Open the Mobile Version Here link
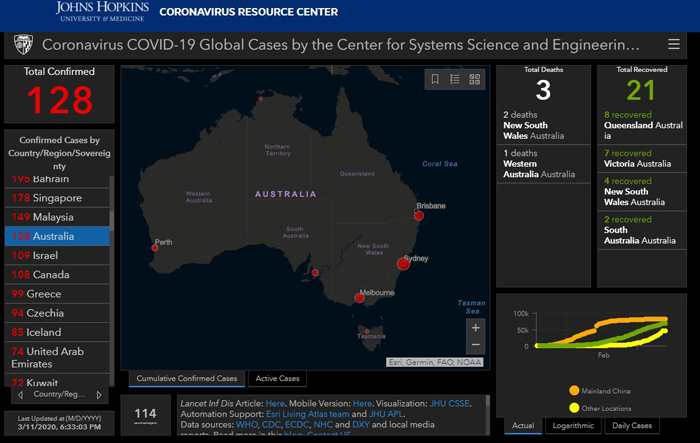The height and width of the screenshot is (443, 700). pos(362,403)
